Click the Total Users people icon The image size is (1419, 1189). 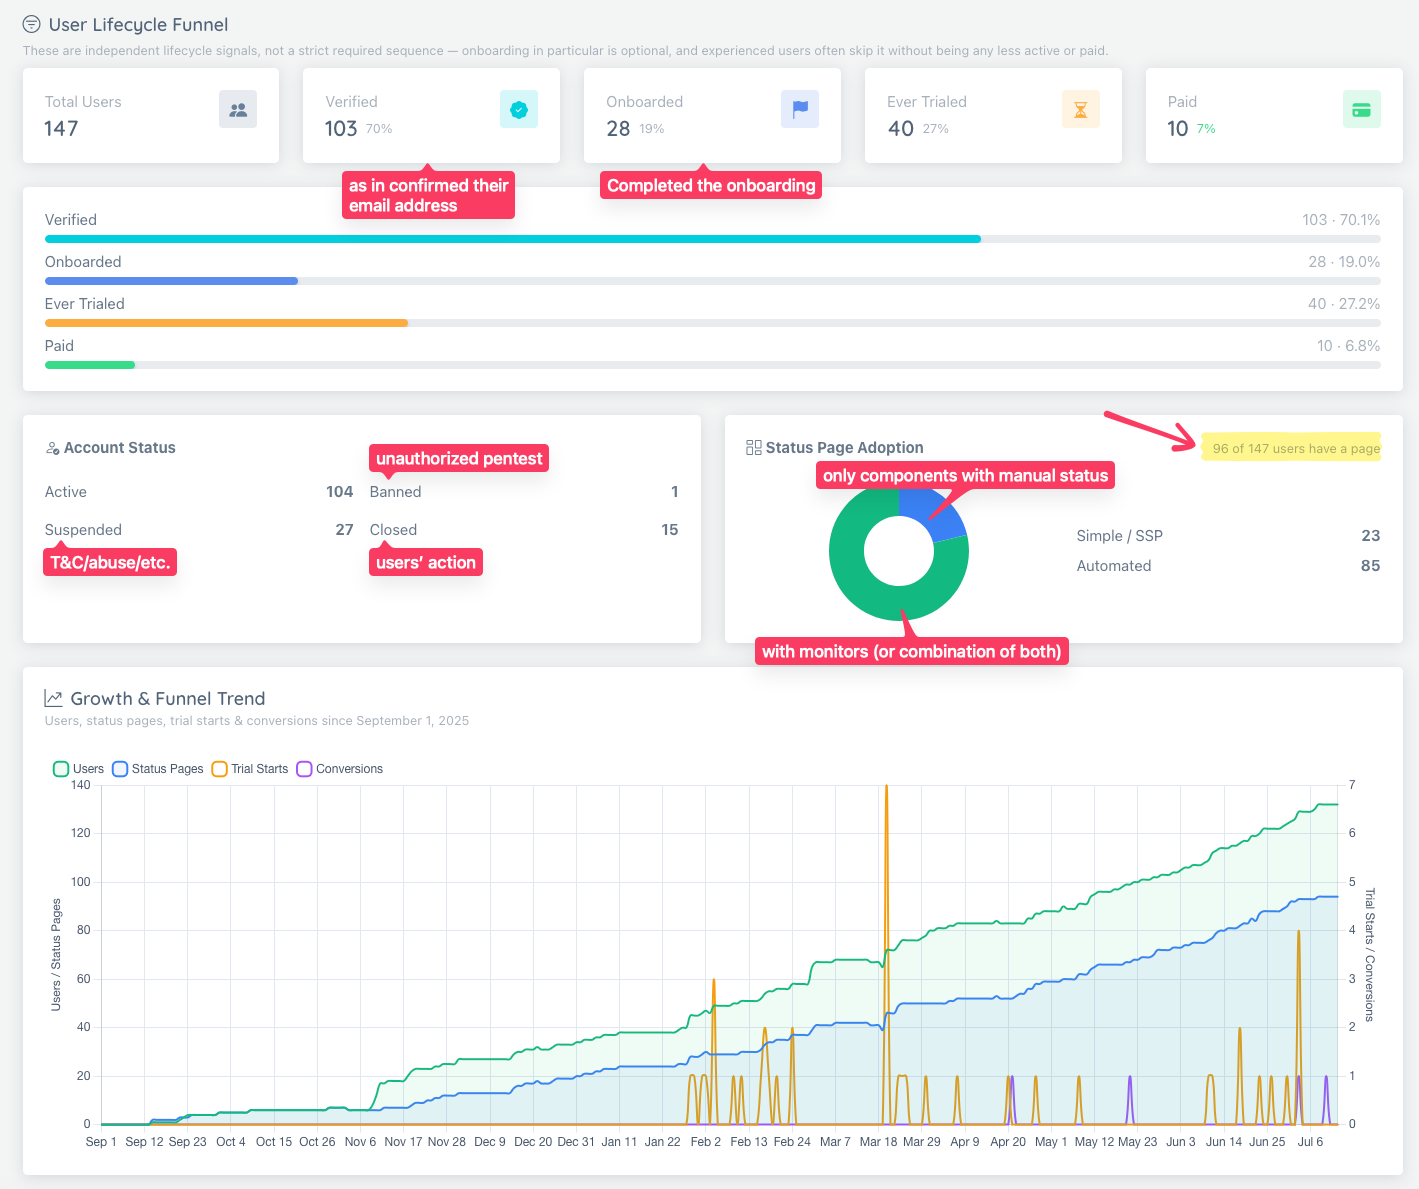click(x=238, y=110)
